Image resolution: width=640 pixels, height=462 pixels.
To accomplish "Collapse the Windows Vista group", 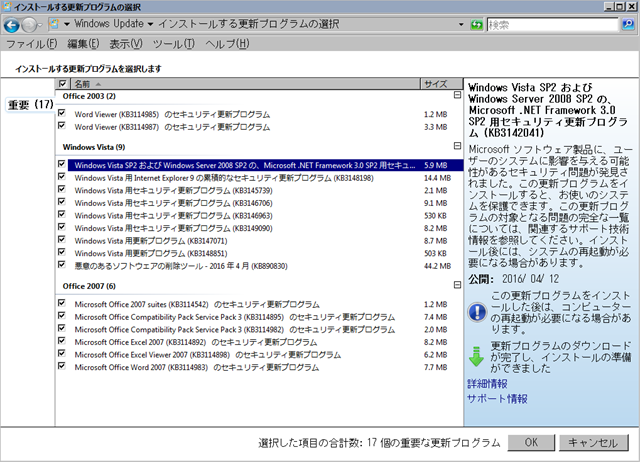I will click(x=458, y=146).
